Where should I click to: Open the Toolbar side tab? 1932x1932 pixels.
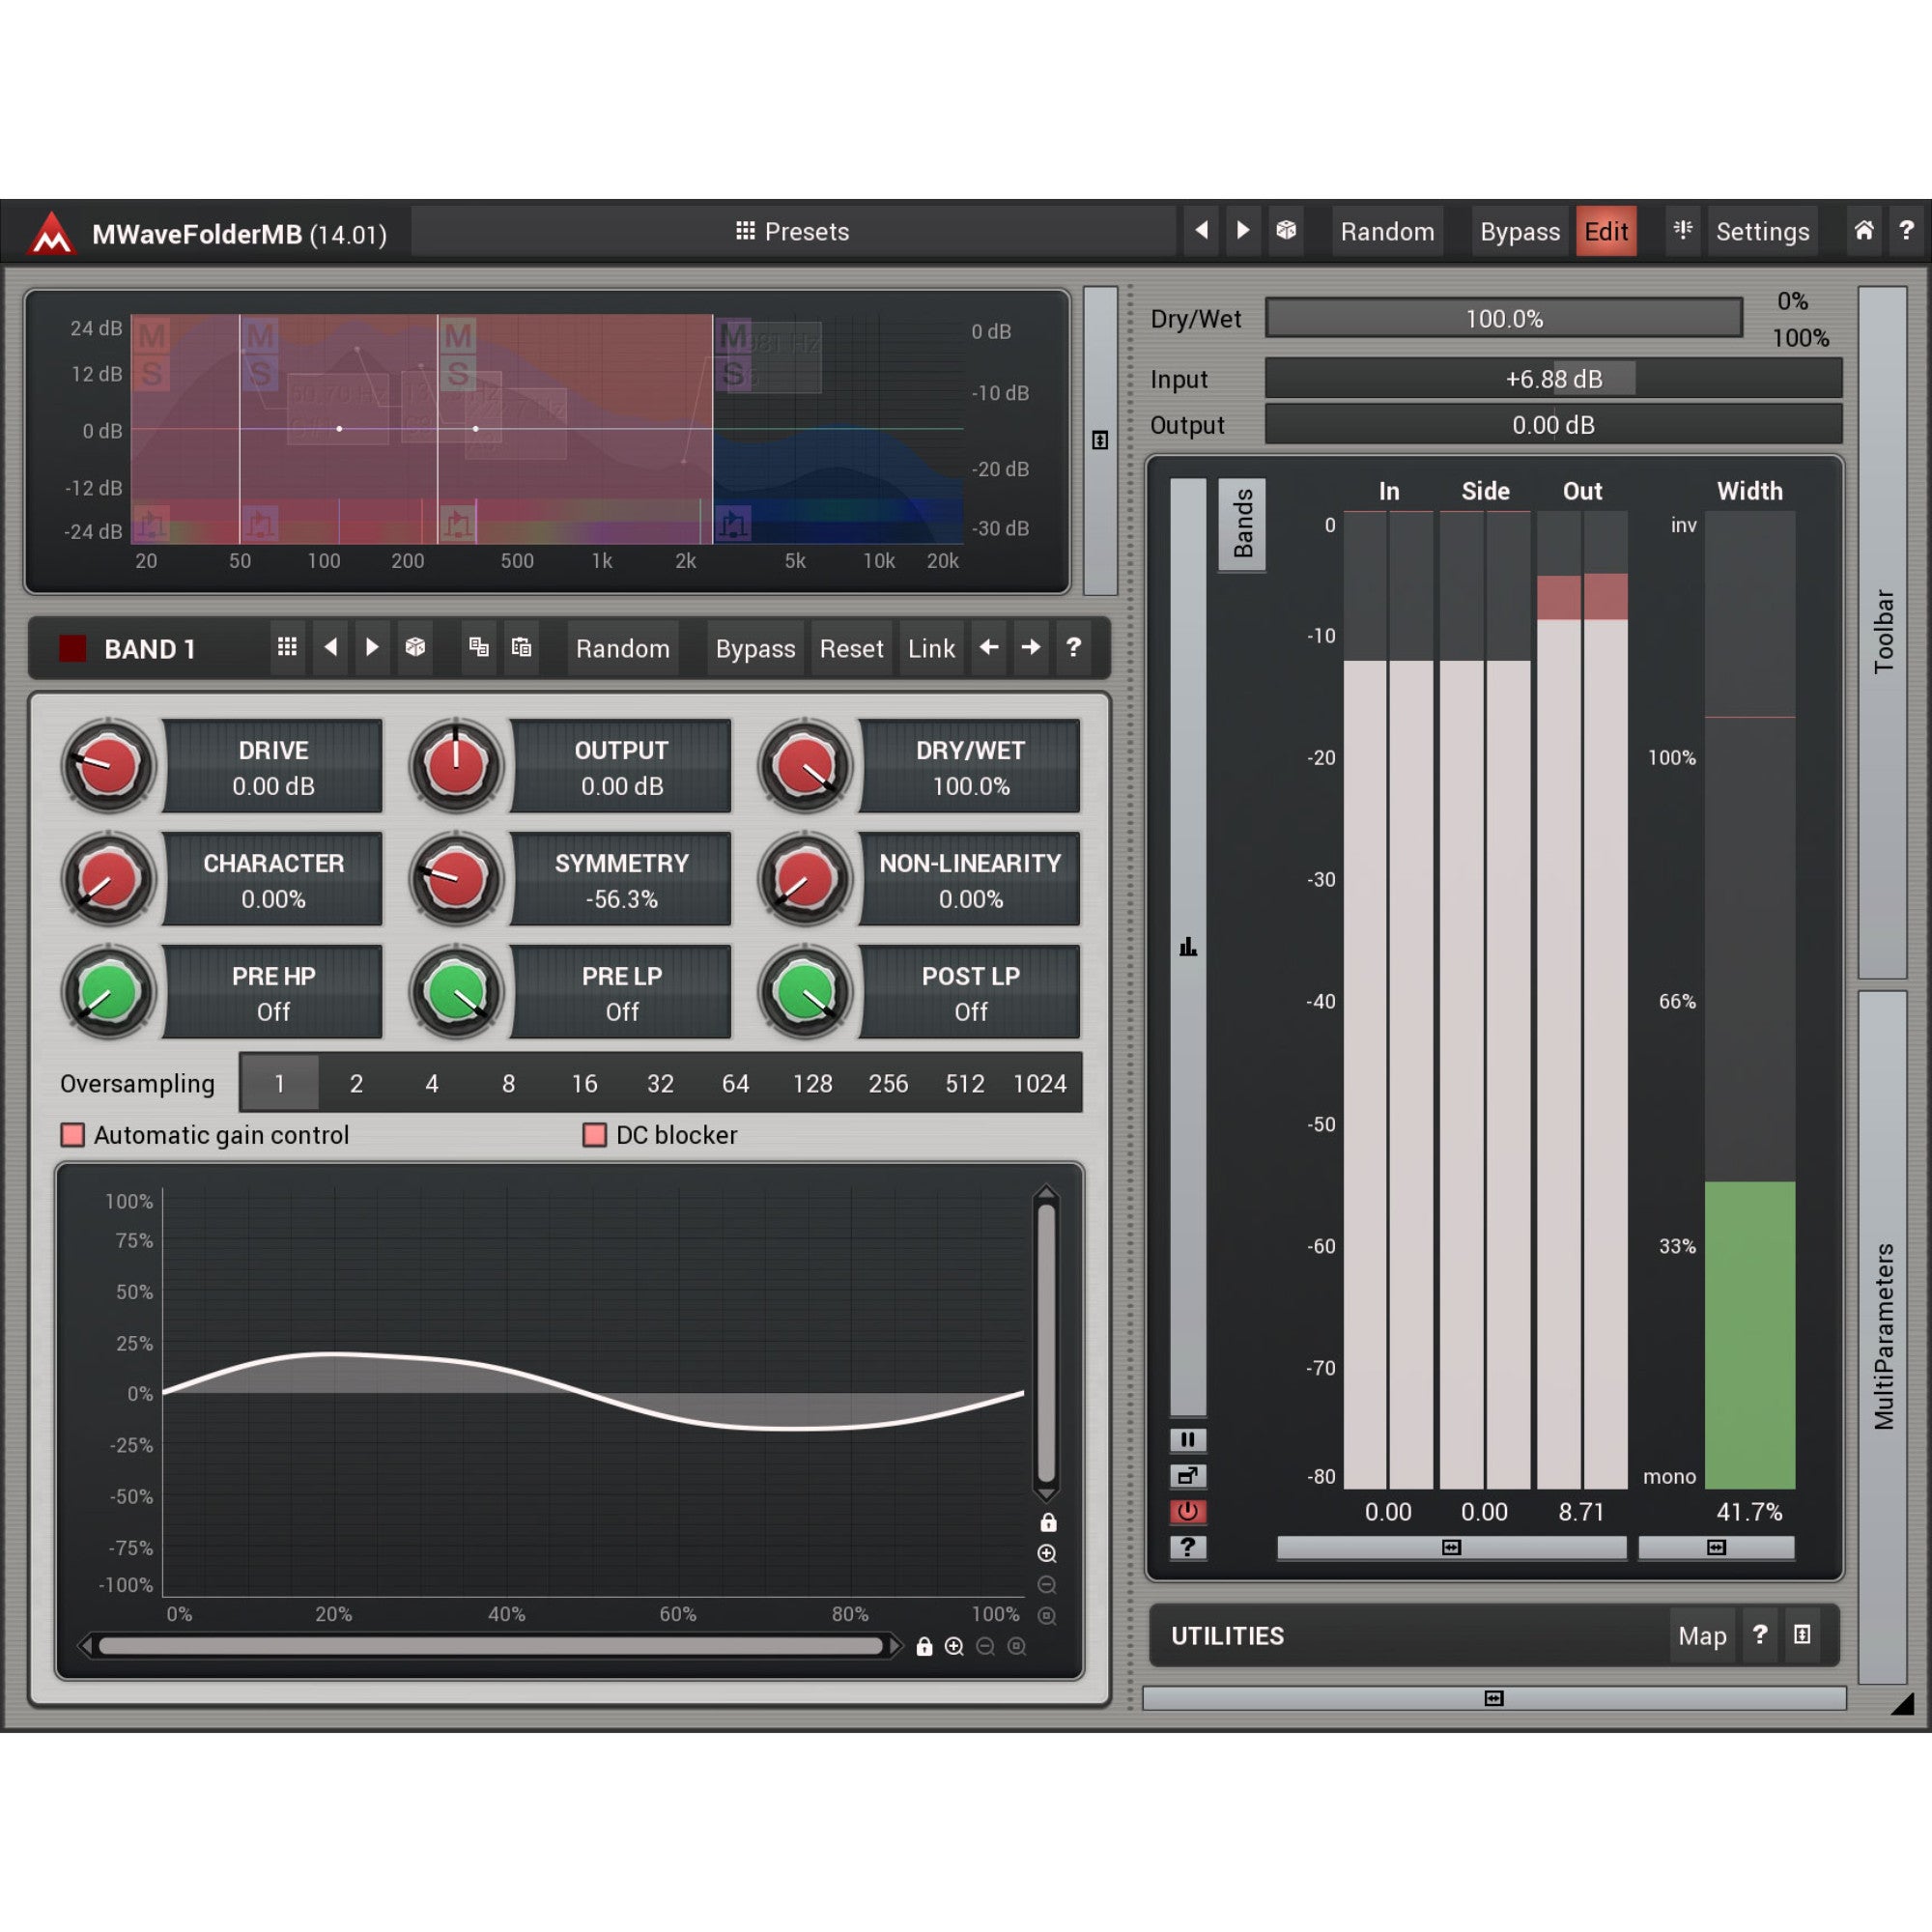coord(1883,632)
